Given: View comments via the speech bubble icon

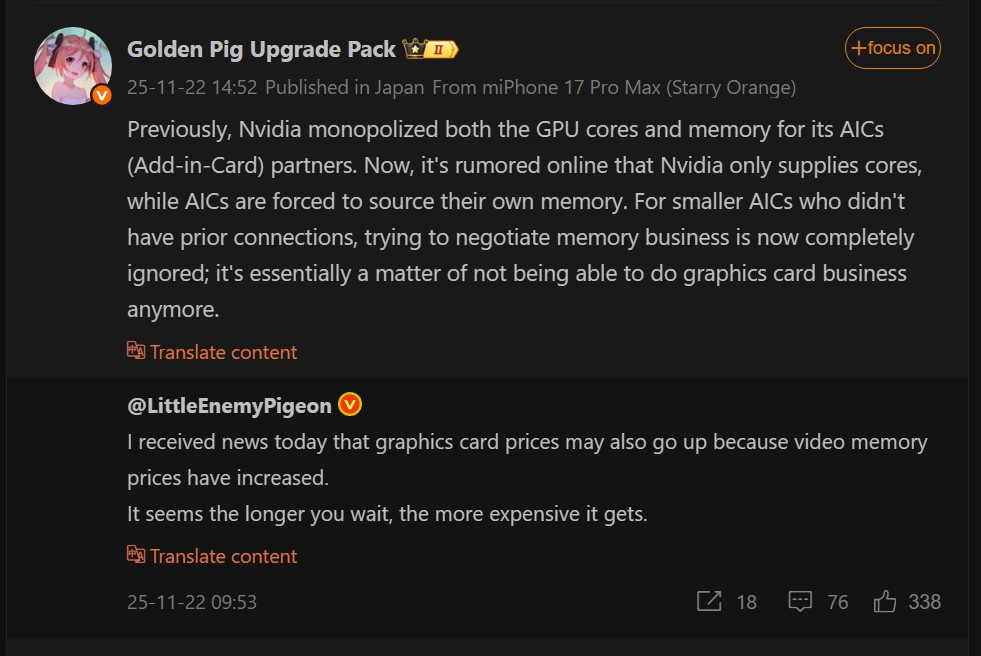Looking at the screenshot, I should (x=801, y=602).
